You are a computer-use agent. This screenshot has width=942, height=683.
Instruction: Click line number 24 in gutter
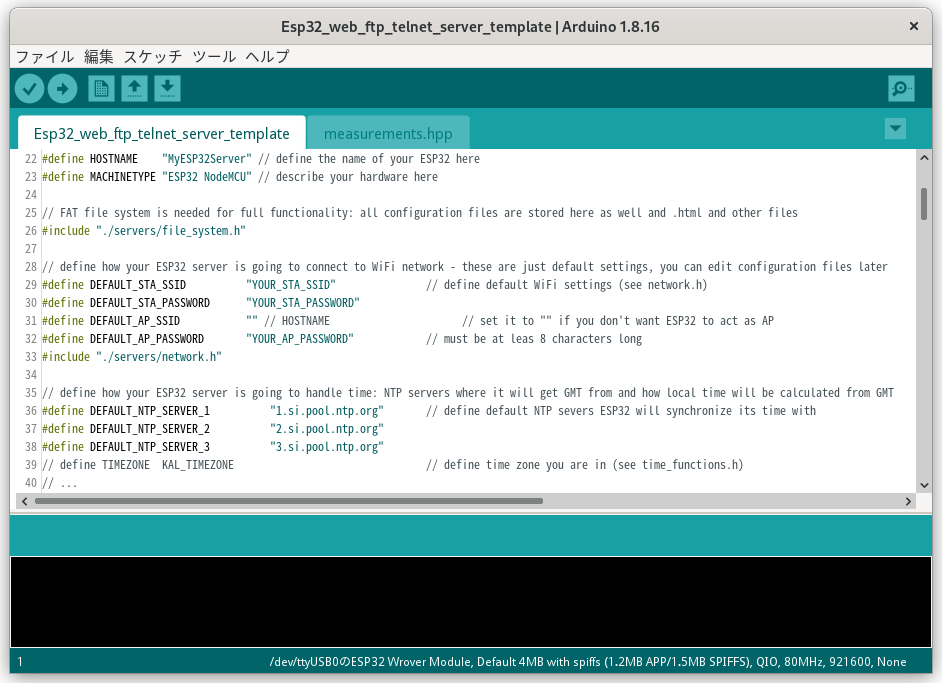click(x=31, y=195)
